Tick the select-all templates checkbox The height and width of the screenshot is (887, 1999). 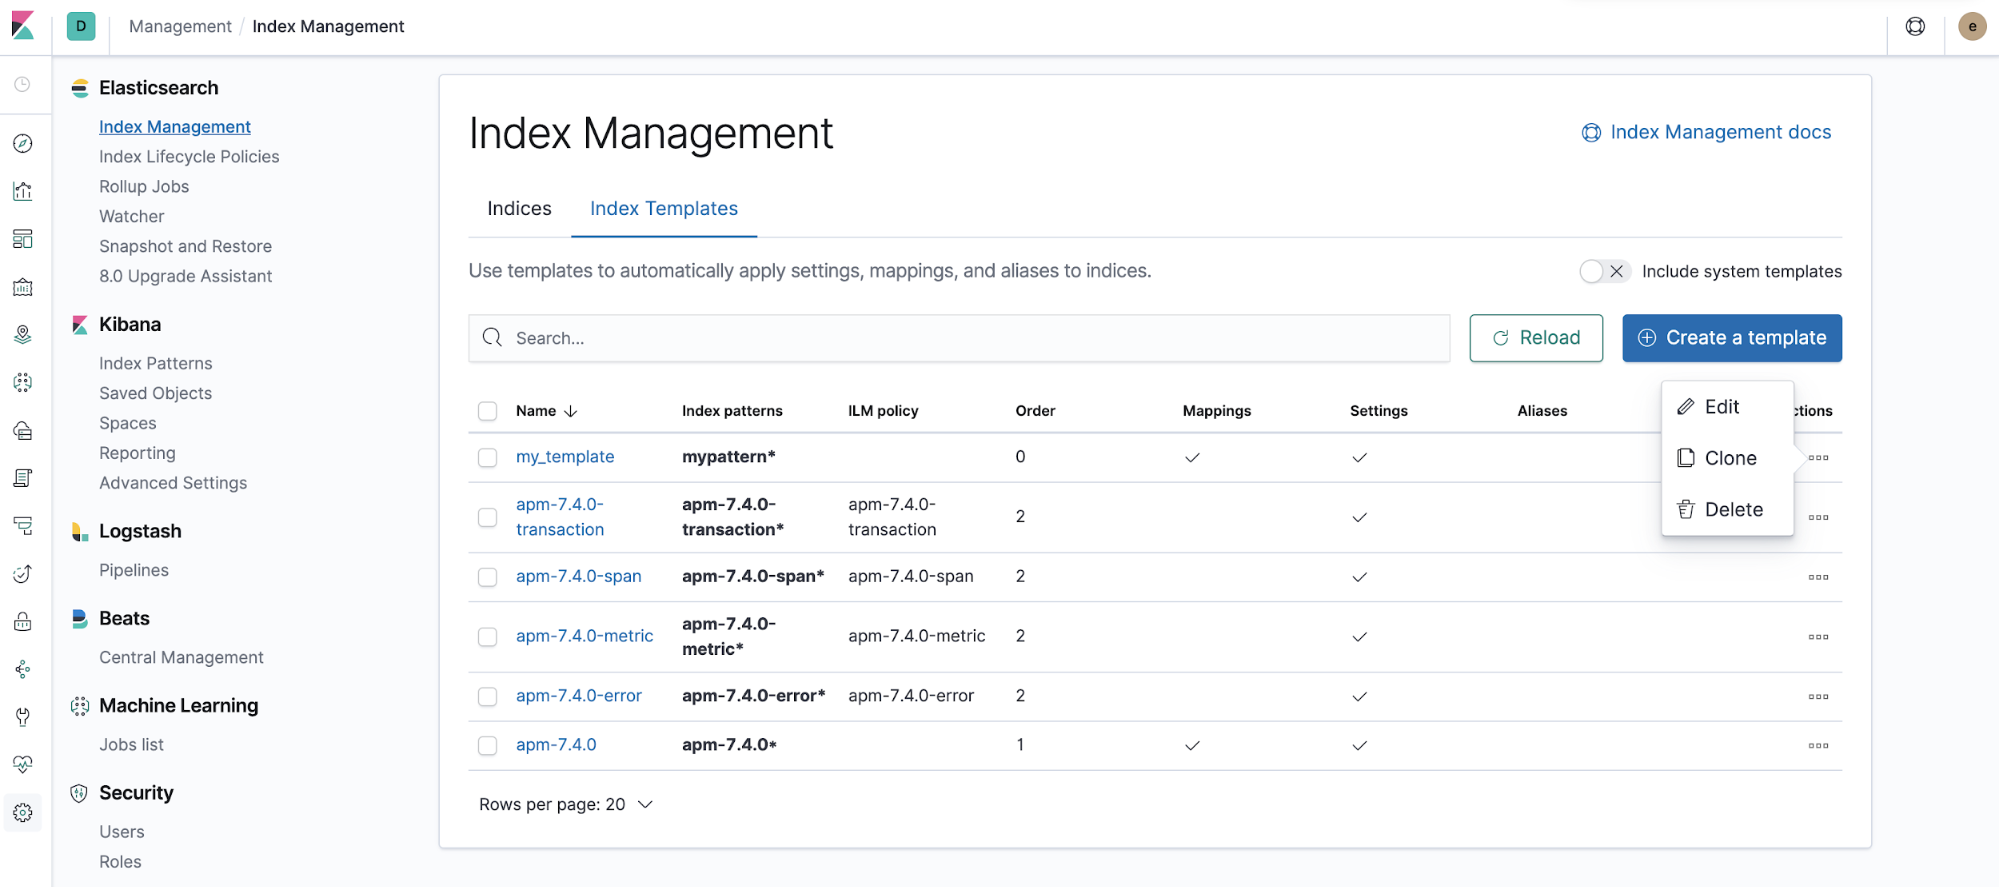pos(487,411)
